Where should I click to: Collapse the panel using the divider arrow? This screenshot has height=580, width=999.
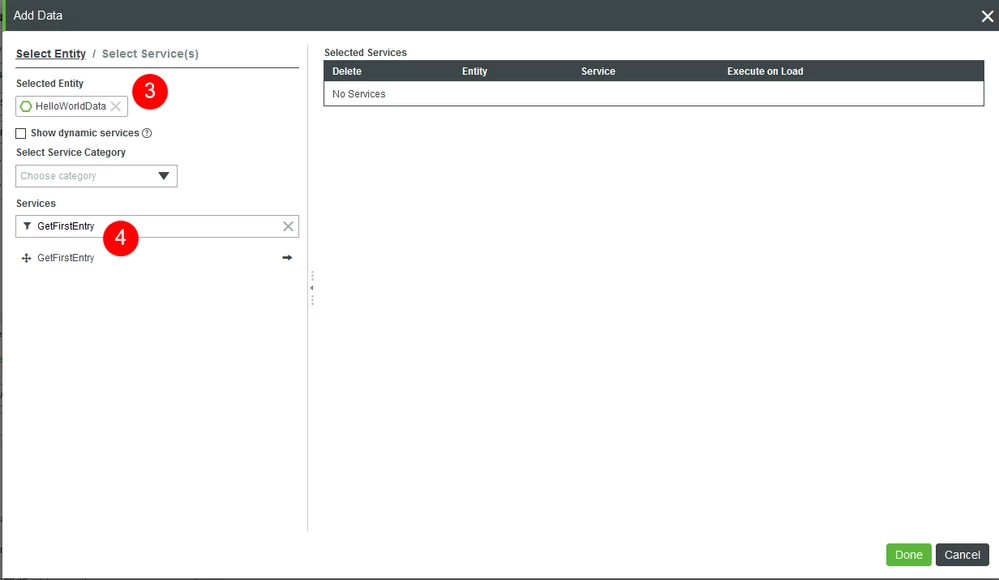tap(311, 288)
